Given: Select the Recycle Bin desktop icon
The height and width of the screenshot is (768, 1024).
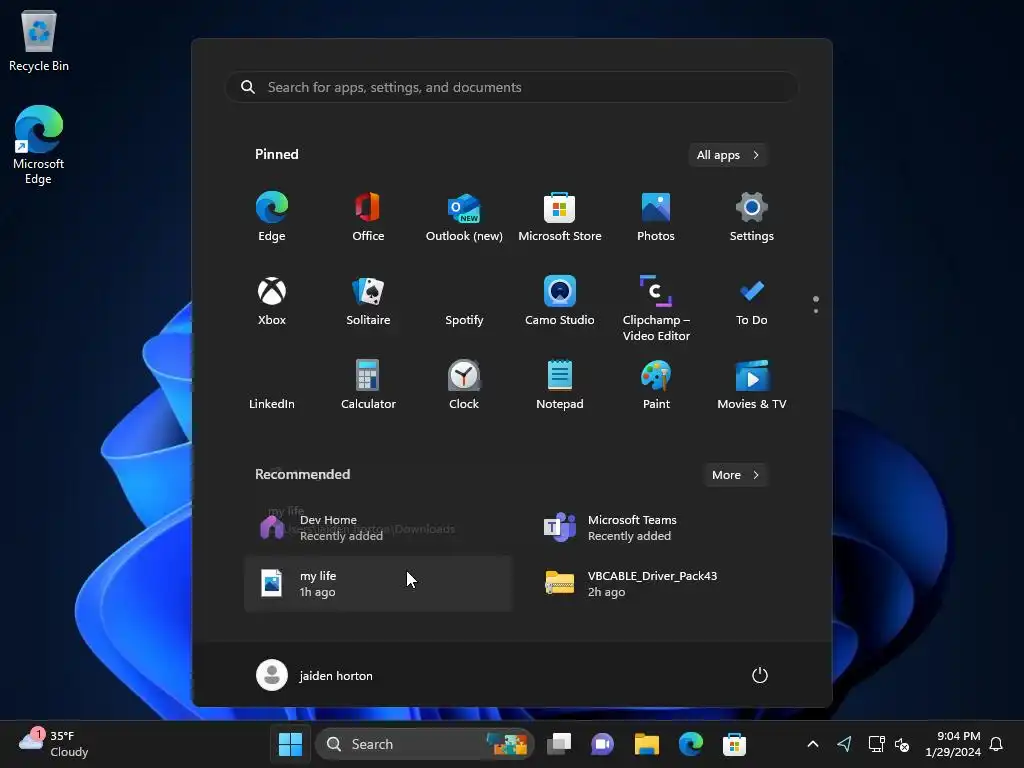Looking at the screenshot, I should [39, 41].
